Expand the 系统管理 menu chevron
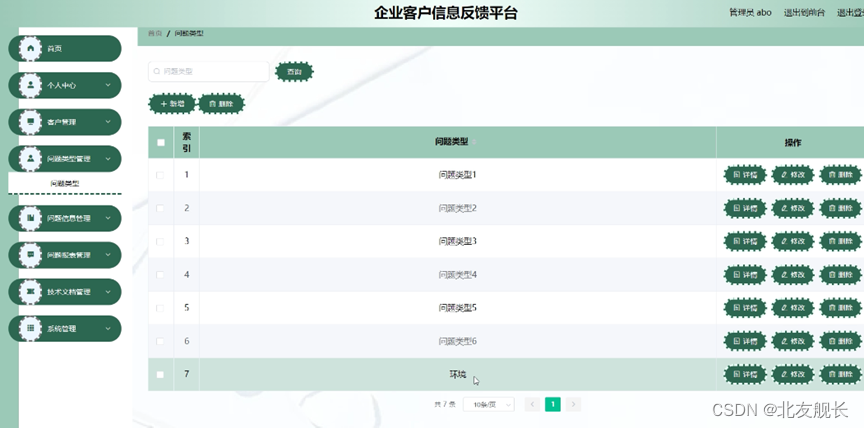The image size is (864, 428). [108, 328]
